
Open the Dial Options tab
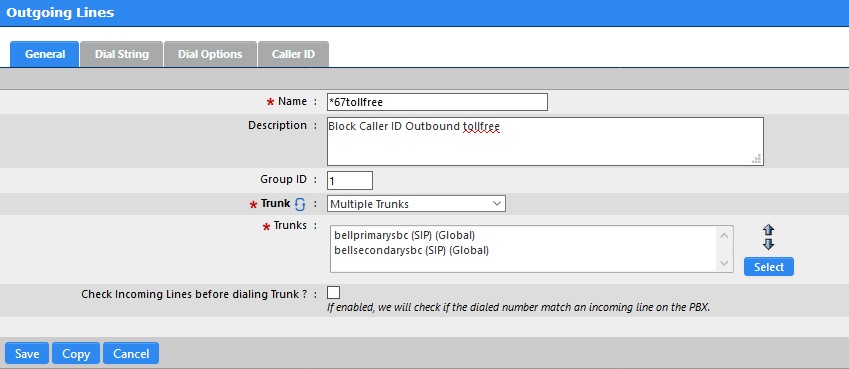coord(210,54)
